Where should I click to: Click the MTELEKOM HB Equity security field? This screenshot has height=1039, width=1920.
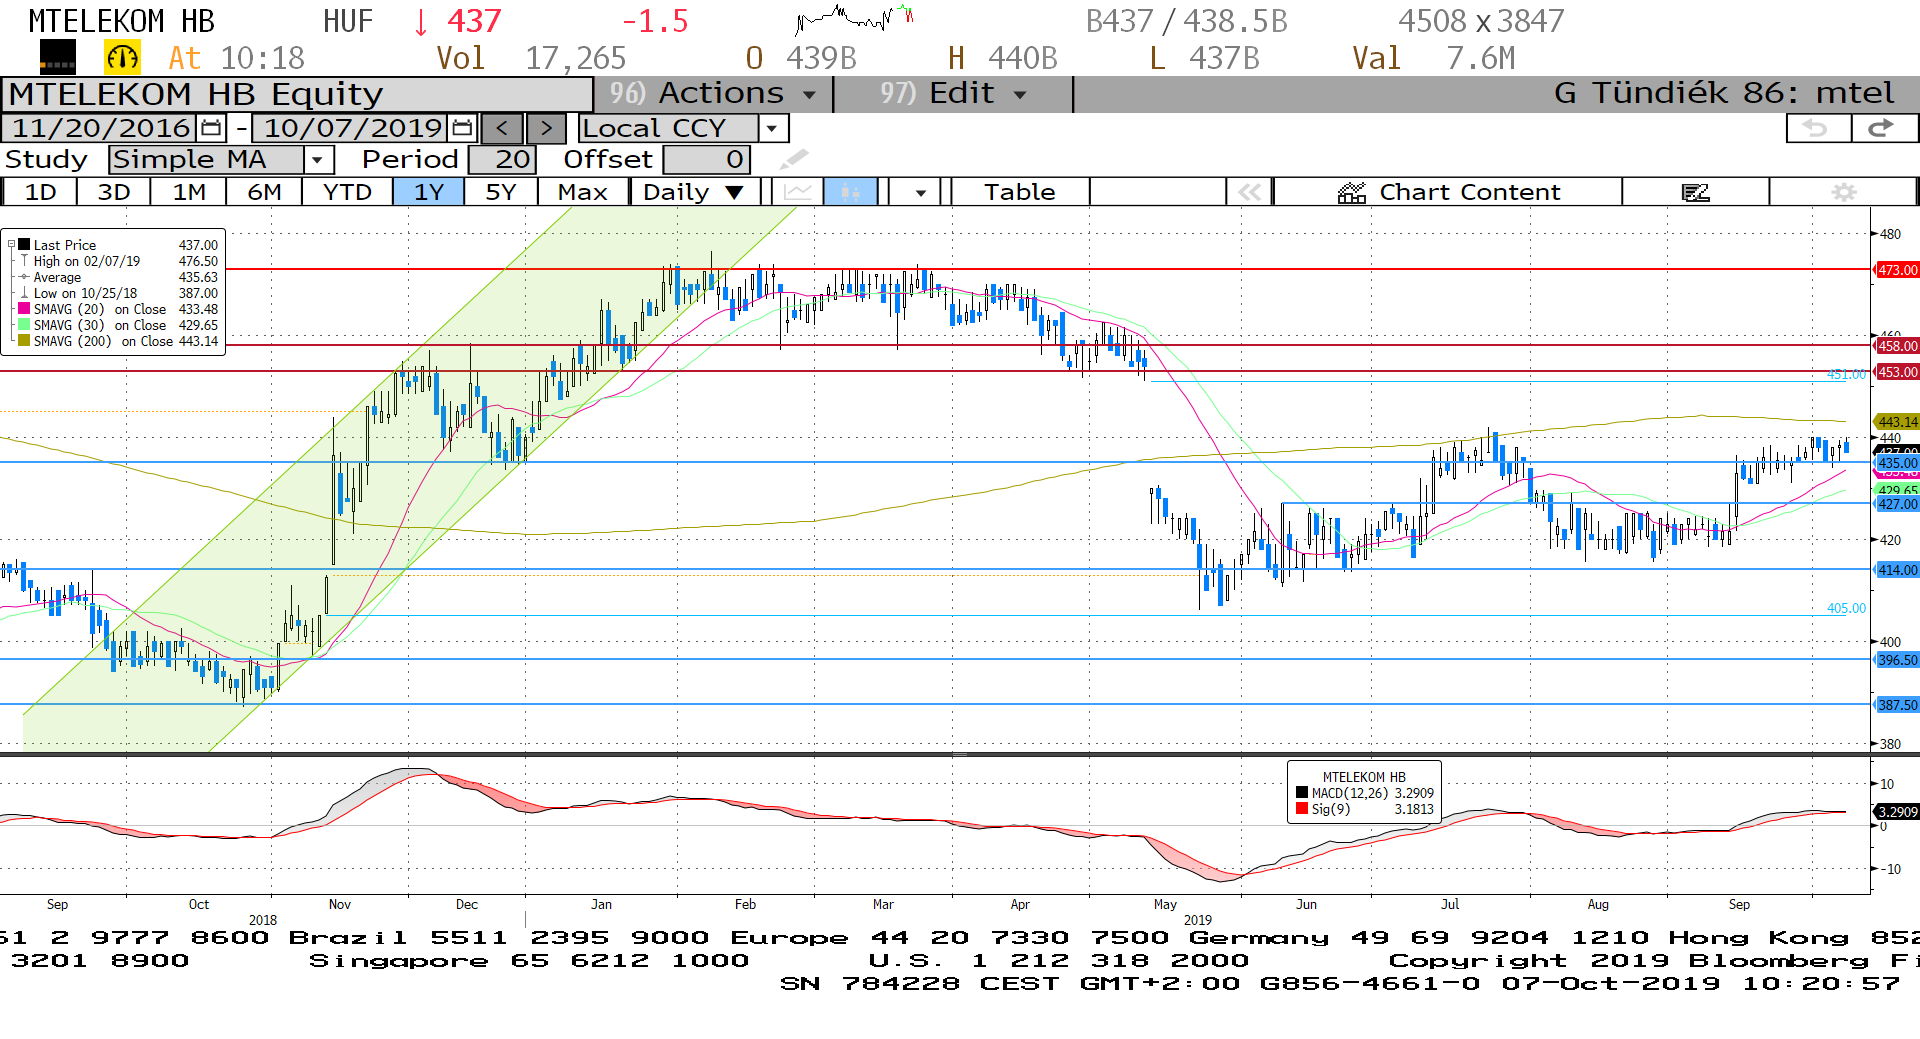click(297, 94)
